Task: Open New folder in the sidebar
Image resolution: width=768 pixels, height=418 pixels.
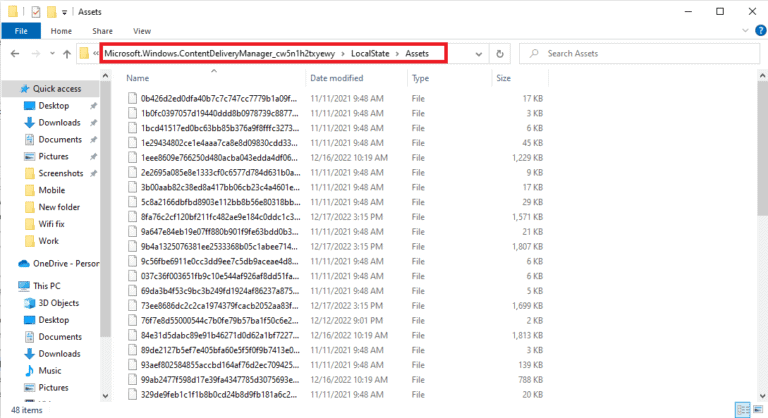Action: [x=59, y=207]
